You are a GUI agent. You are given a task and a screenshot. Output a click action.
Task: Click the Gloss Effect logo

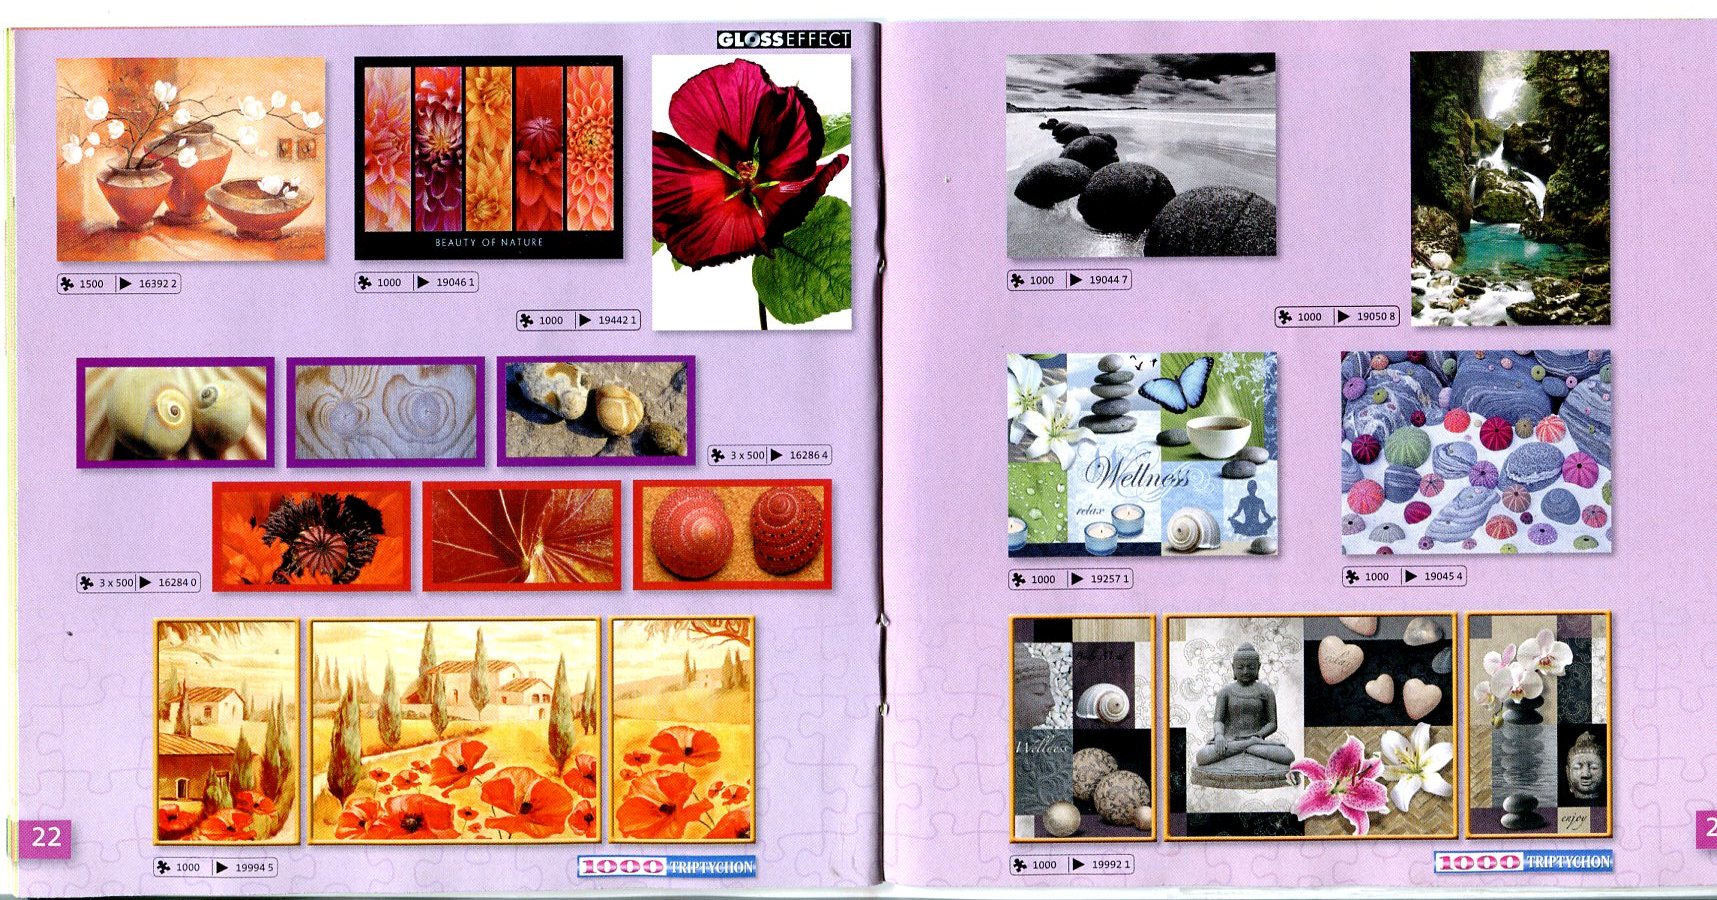pos(784,39)
